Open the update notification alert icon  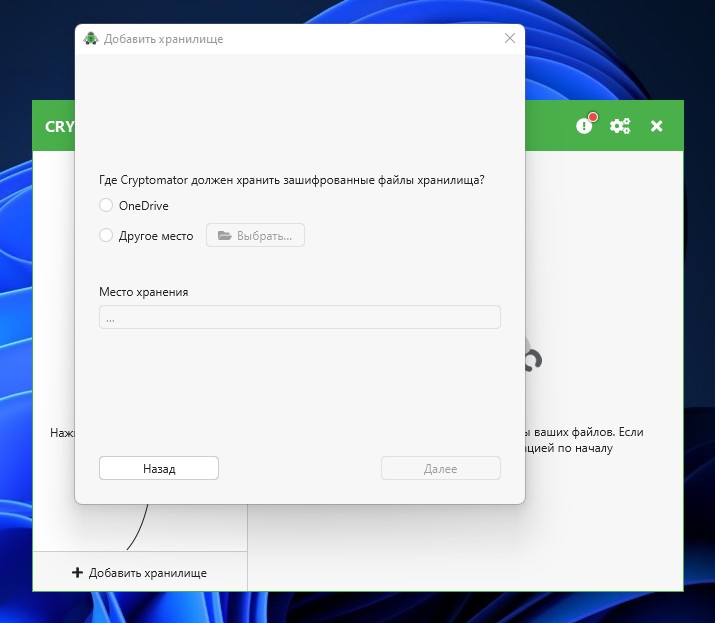[585, 125]
